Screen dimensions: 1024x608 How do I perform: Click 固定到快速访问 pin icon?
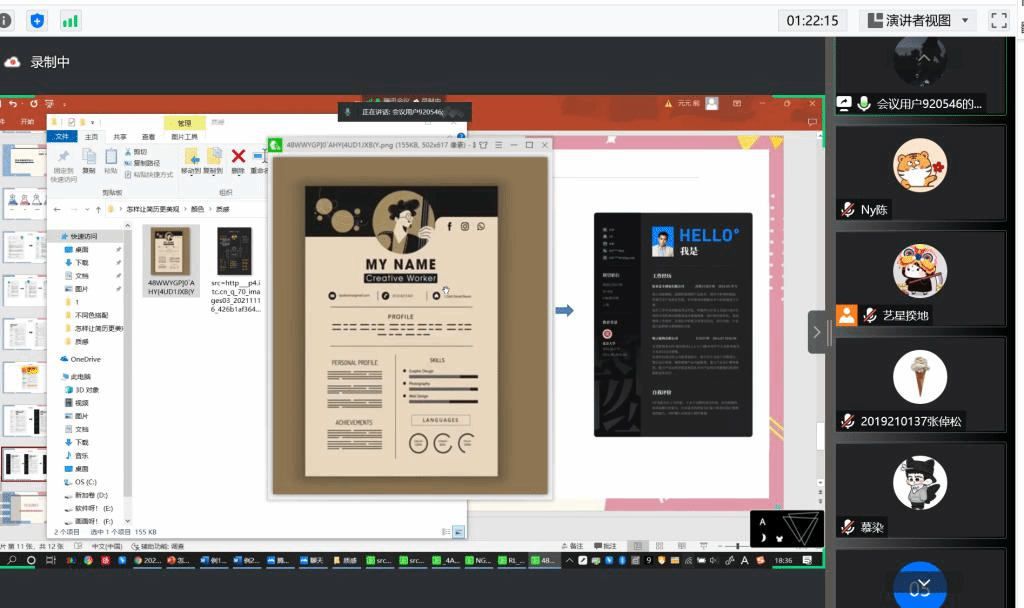tap(63, 160)
